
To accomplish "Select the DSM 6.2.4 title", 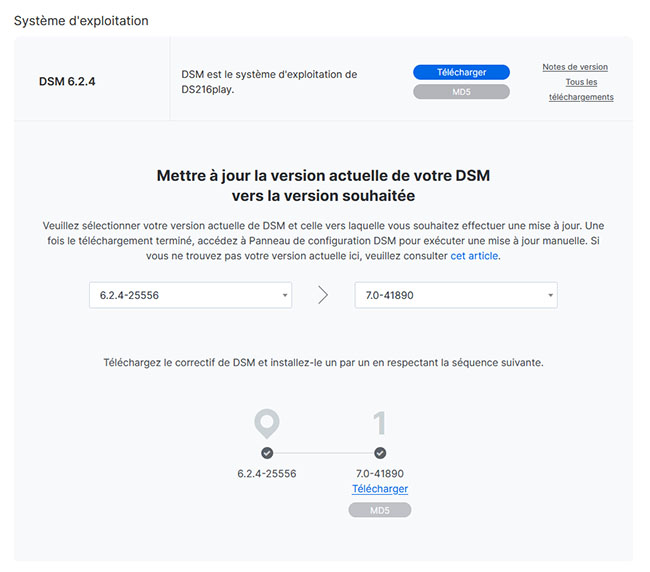I will pyautogui.click(x=68, y=81).
